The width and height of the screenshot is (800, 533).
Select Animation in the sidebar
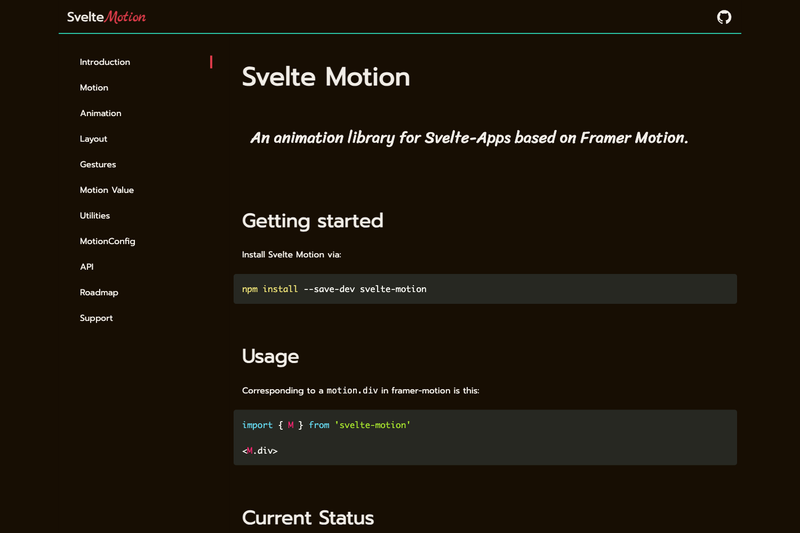coord(101,113)
